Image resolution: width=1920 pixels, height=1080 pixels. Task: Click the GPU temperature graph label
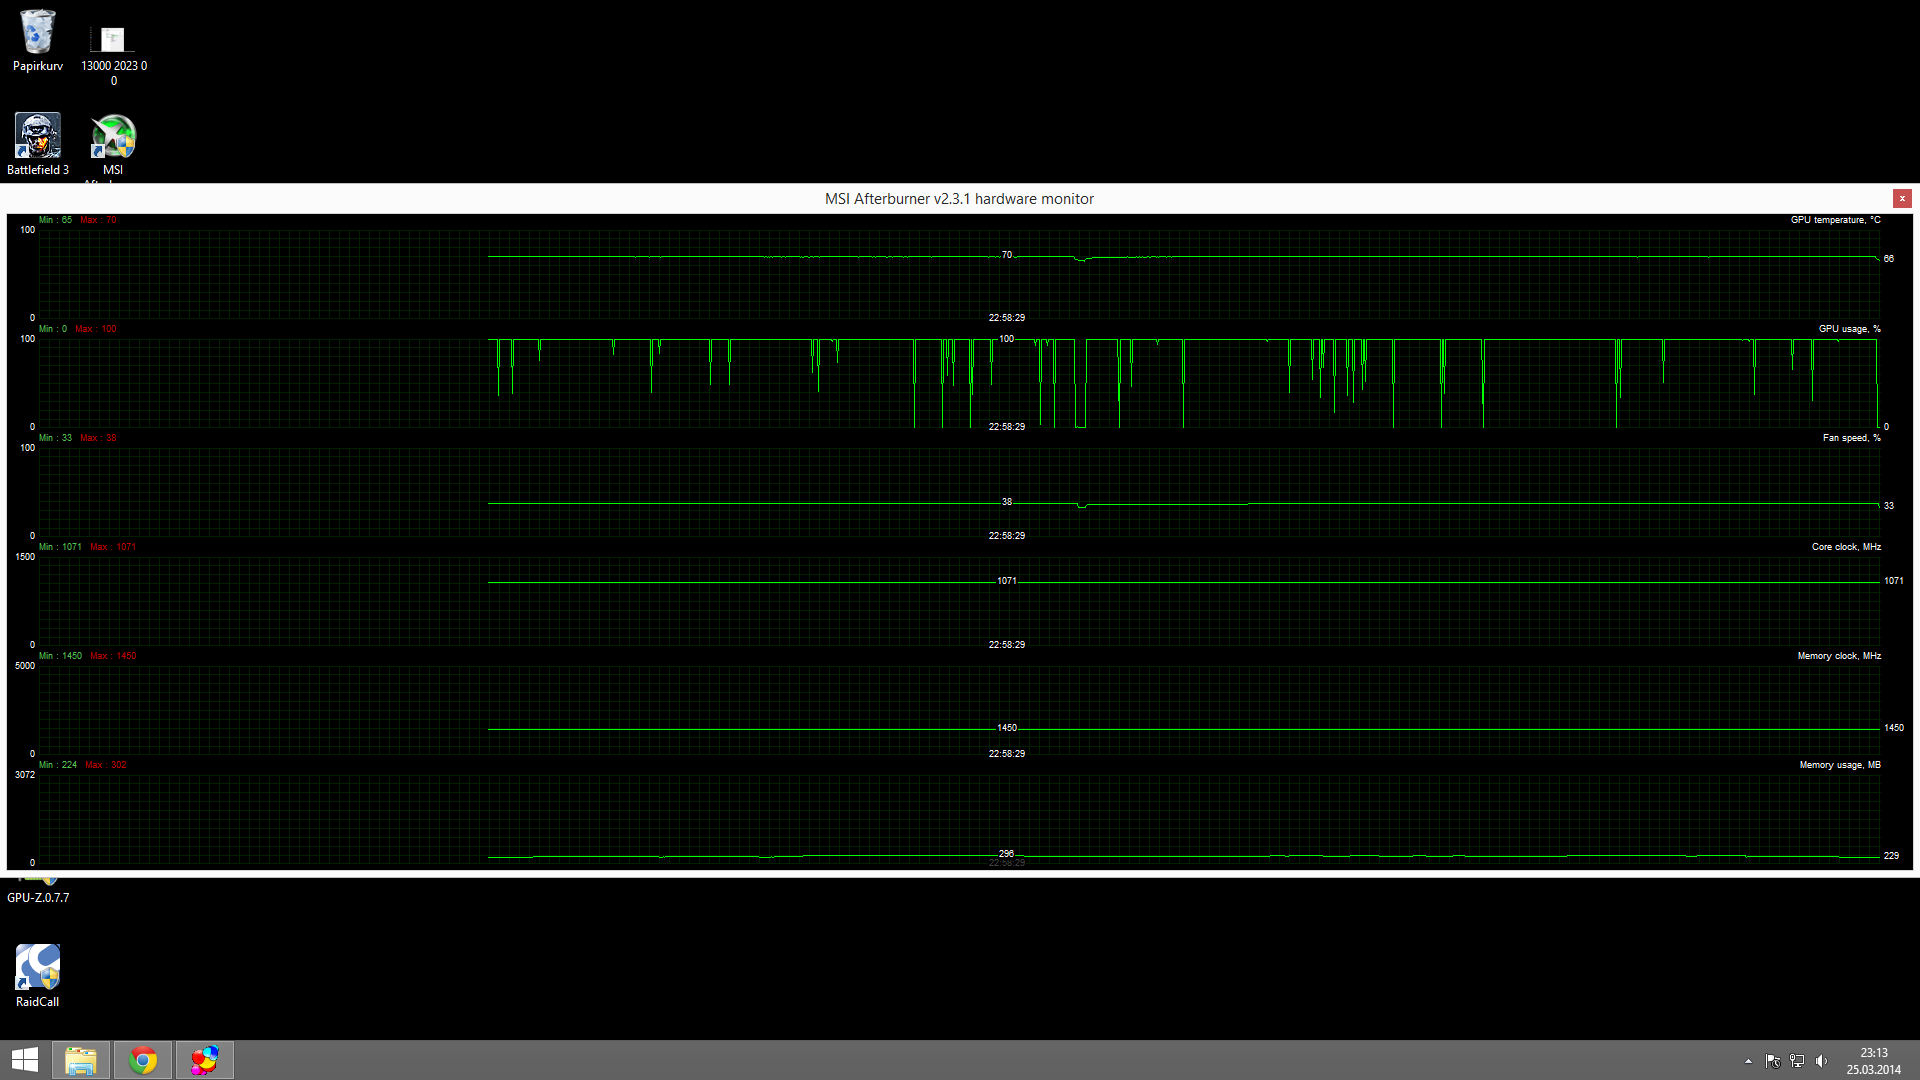1835,220
